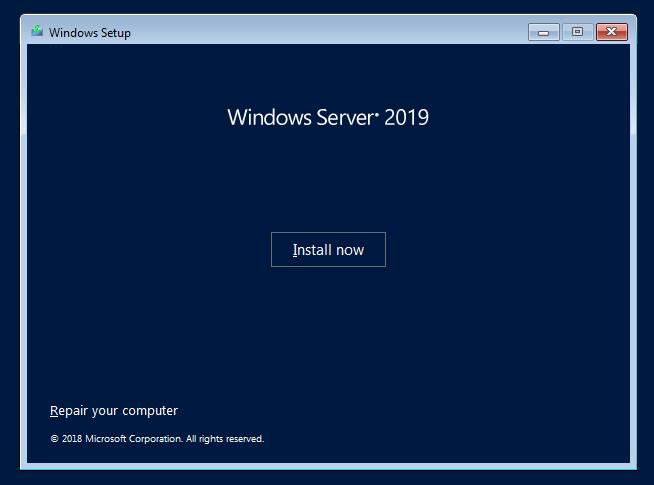Click the Install now button
The width and height of the screenshot is (654, 485).
328,249
